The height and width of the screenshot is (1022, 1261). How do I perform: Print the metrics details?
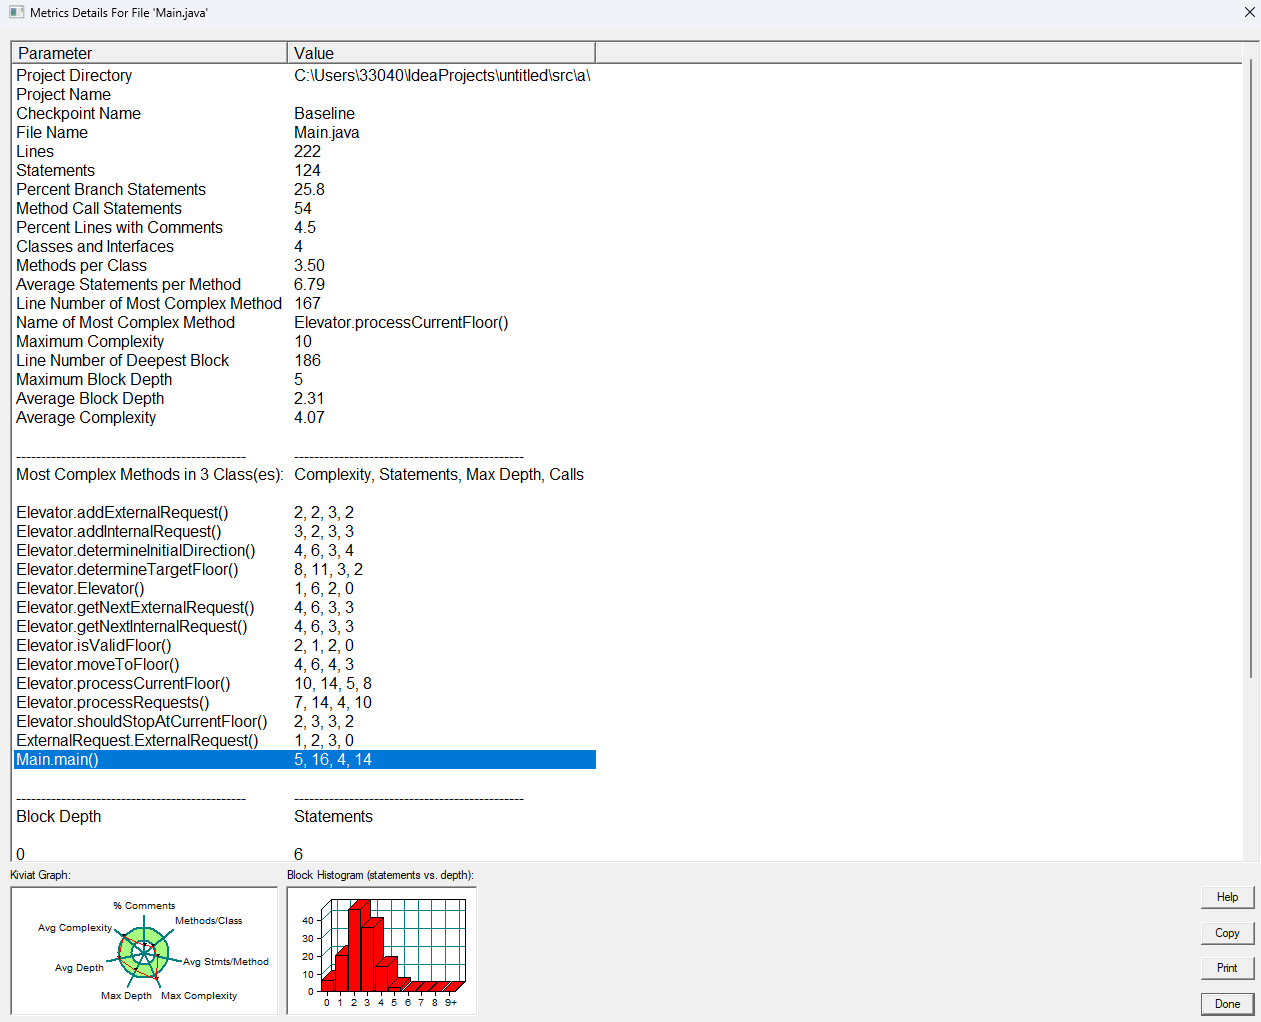1227,968
